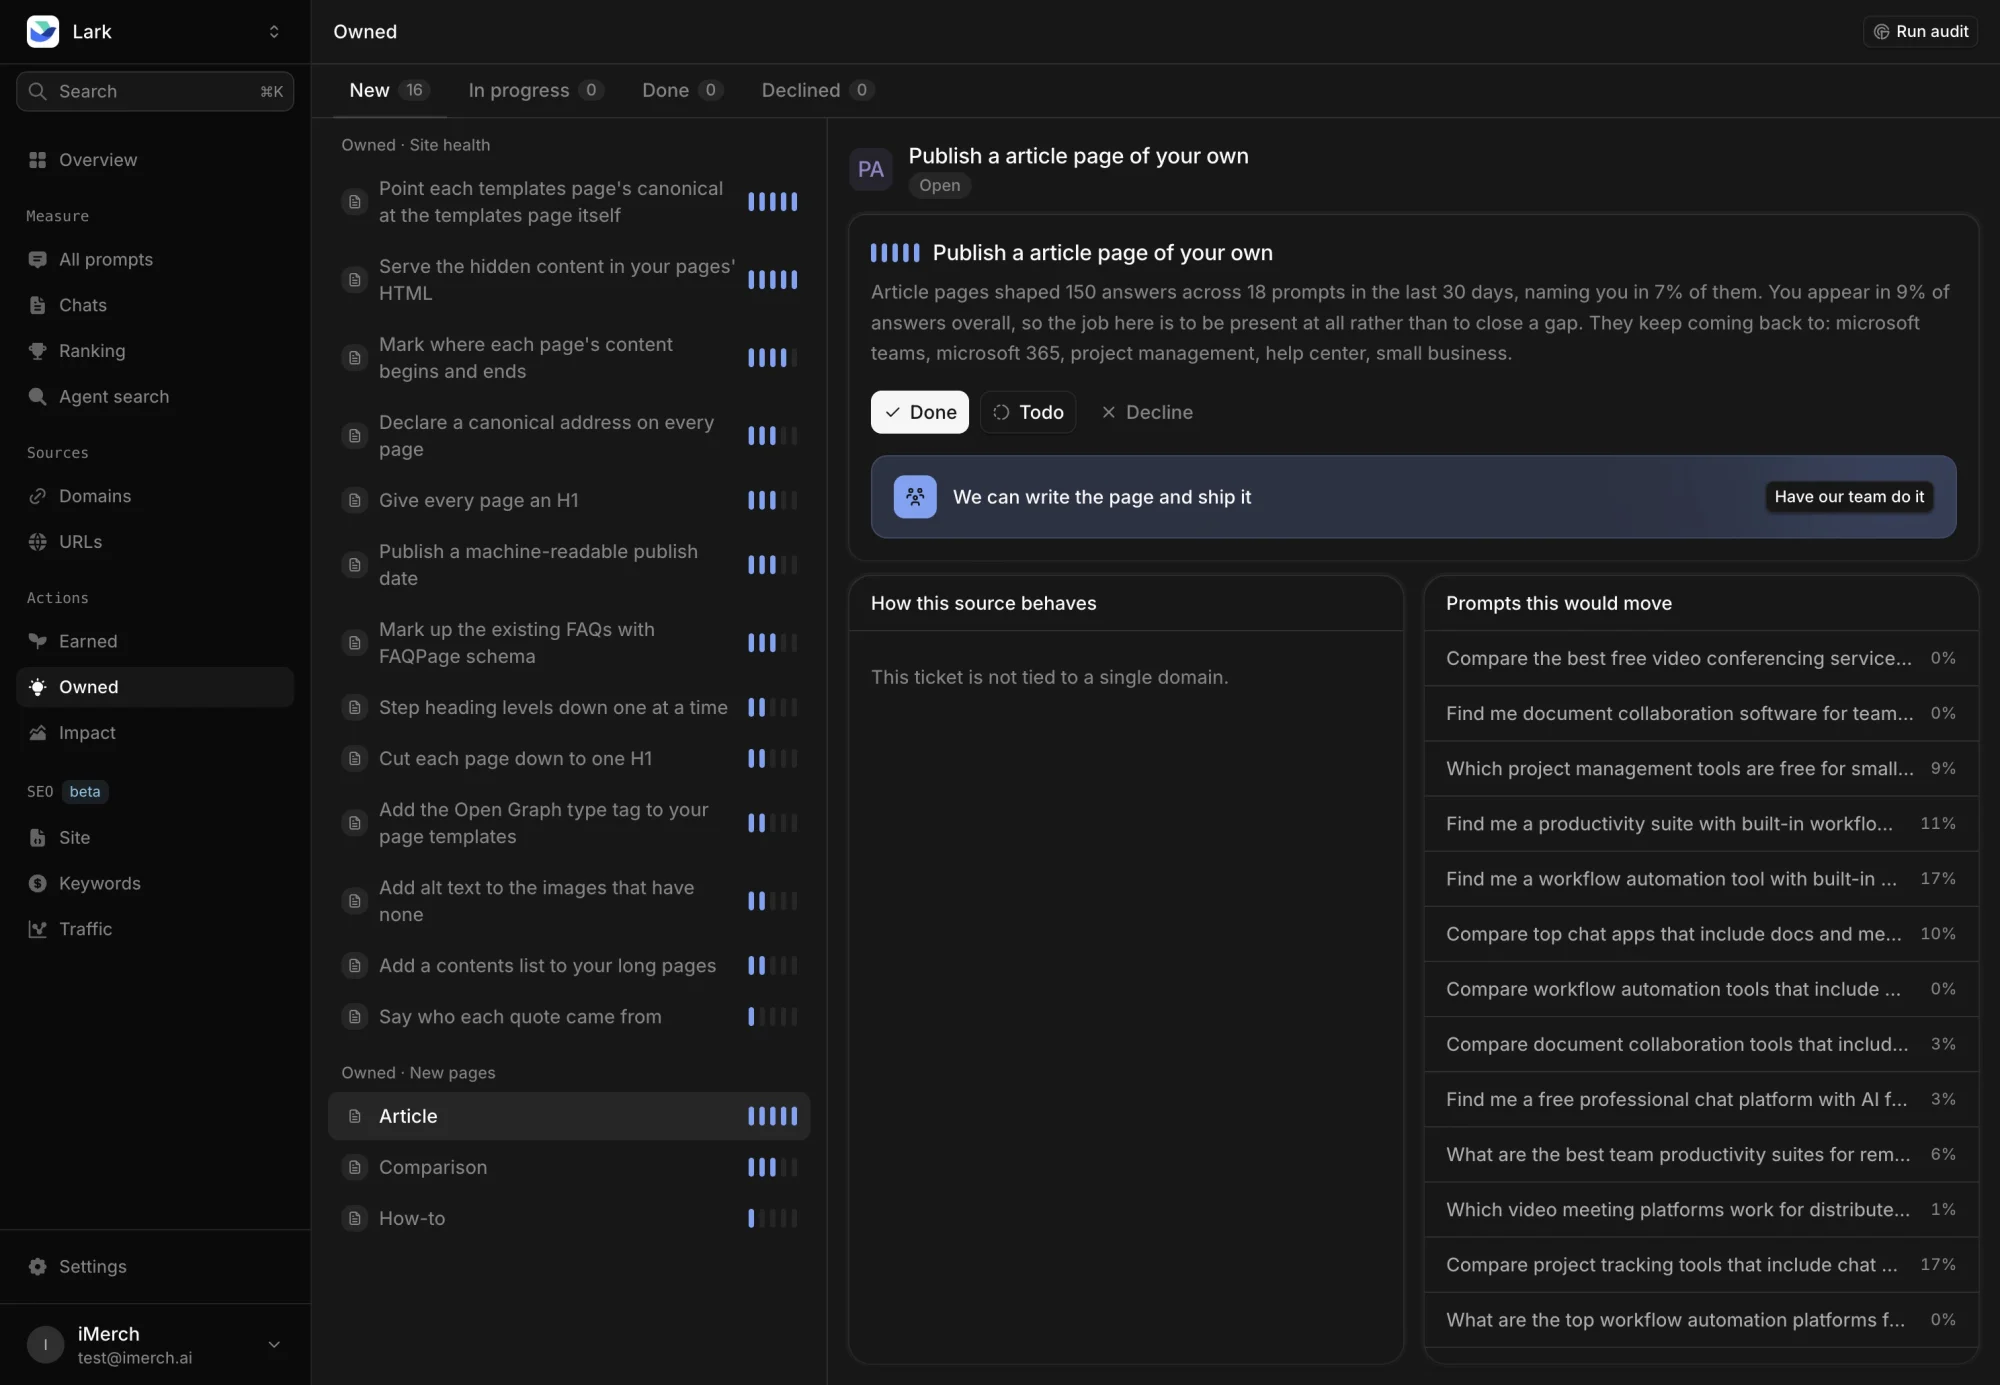2000x1385 pixels.
Task: Set the ticket to Todo
Action: [x=1028, y=412]
